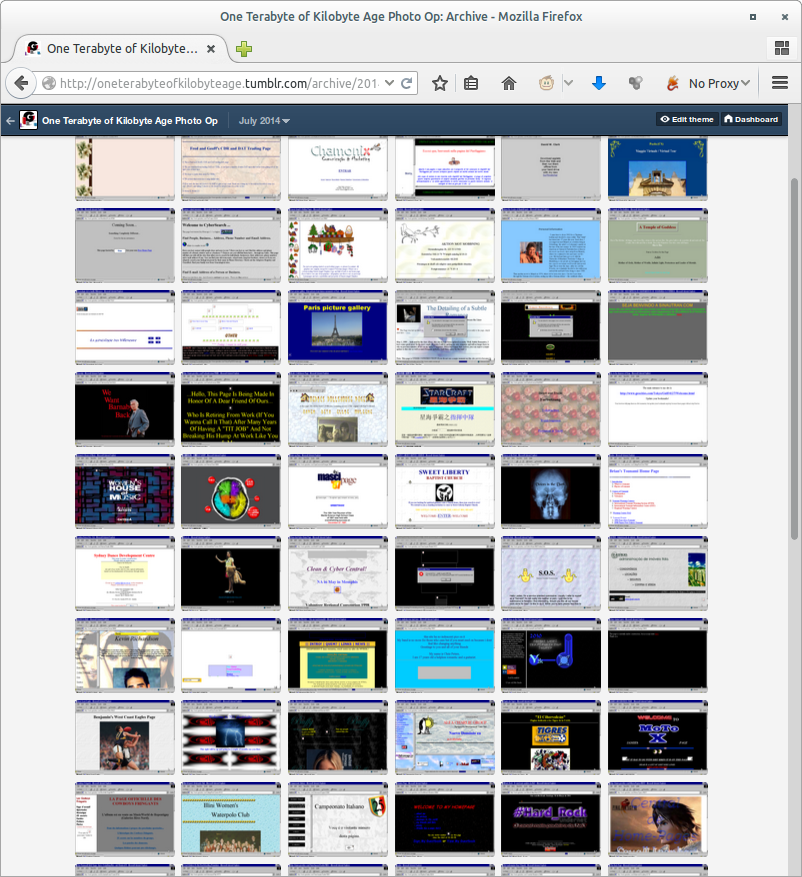Open the No Proxy dropdown
The height and width of the screenshot is (877, 802).
tap(713, 83)
